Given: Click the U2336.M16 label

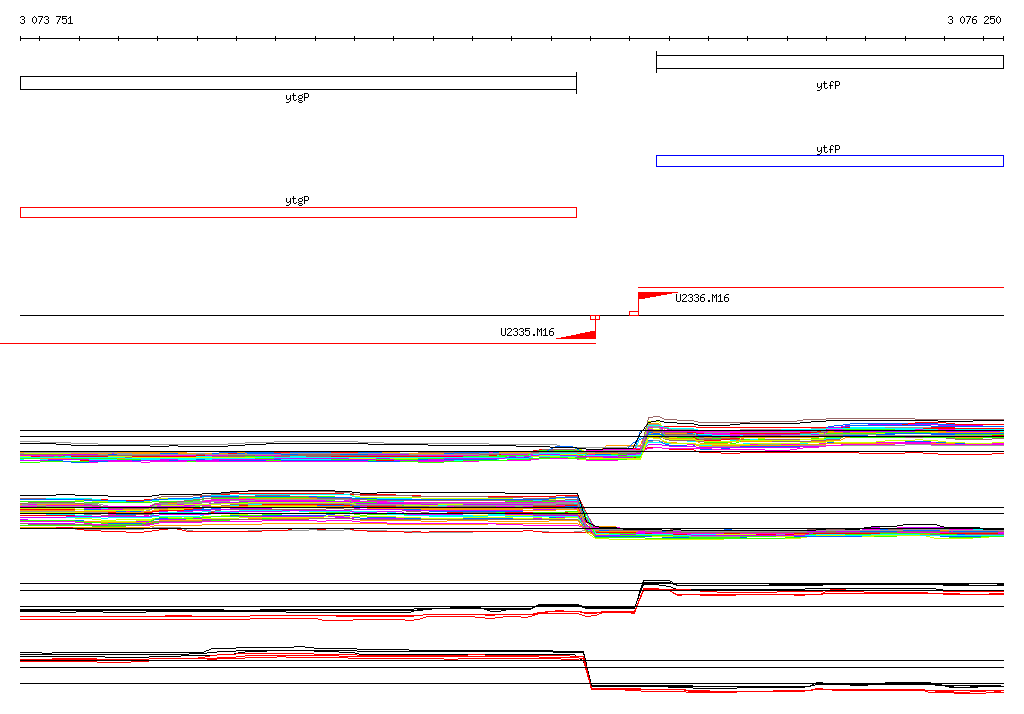Looking at the screenshot, I should click(x=702, y=299).
